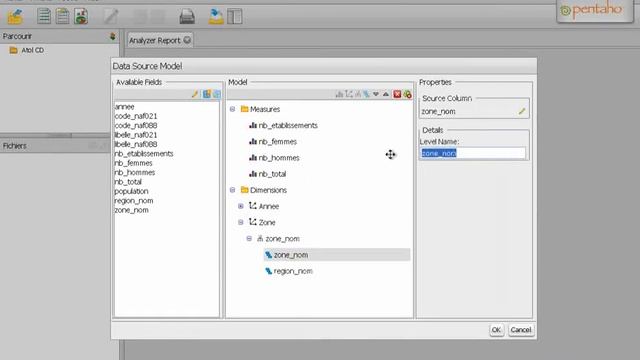Select region_nom in Available Fields
This screenshot has width=640, height=360.
134,201
